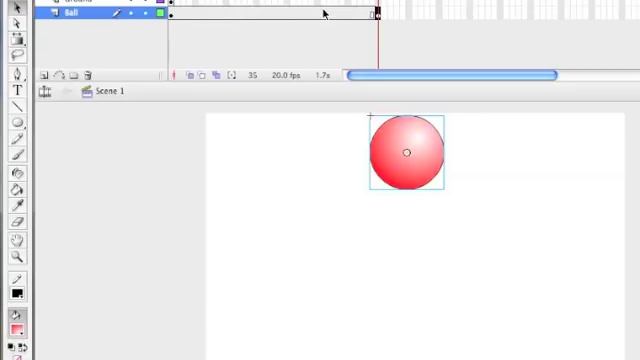Viewport: 640px width, 360px height.
Task: Click the stroke color pencil icon
Action: (x=17, y=279)
